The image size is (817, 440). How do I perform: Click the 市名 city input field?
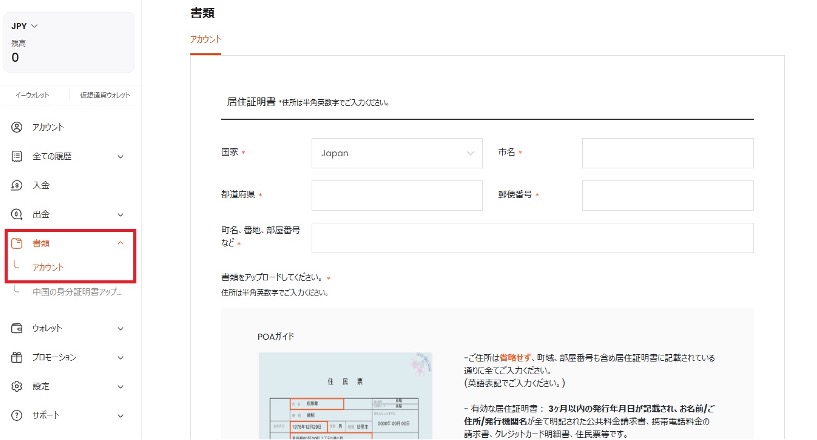(667, 153)
